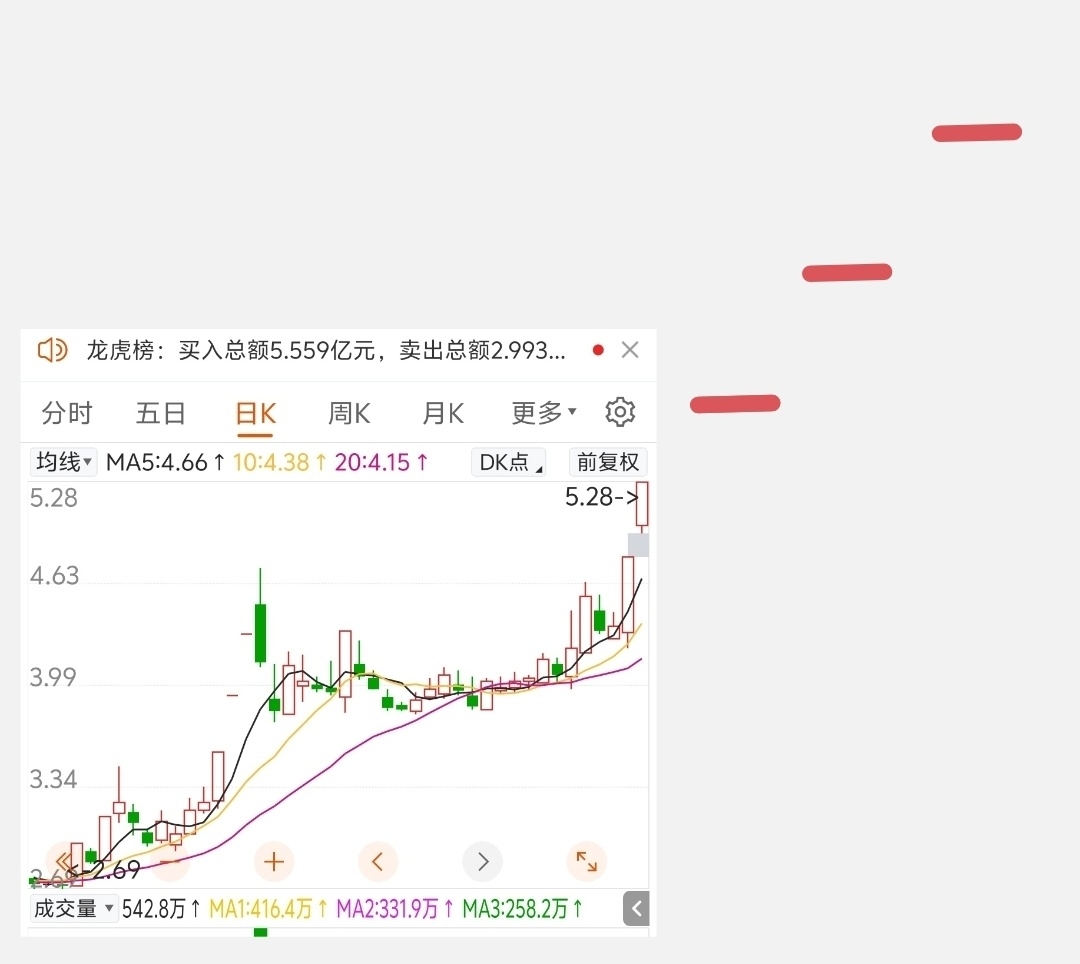Click the MA2:331.9万 volume average

tap(395, 909)
